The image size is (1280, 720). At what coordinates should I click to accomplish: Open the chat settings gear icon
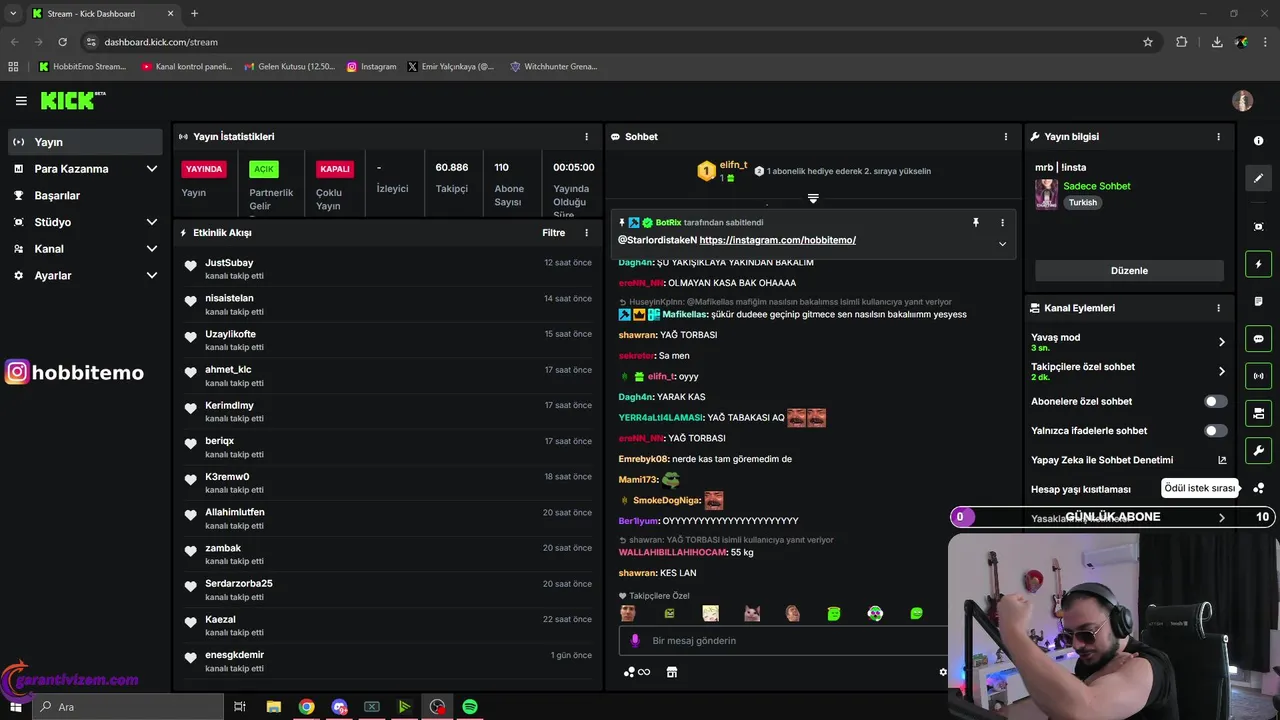(x=942, y=672)
